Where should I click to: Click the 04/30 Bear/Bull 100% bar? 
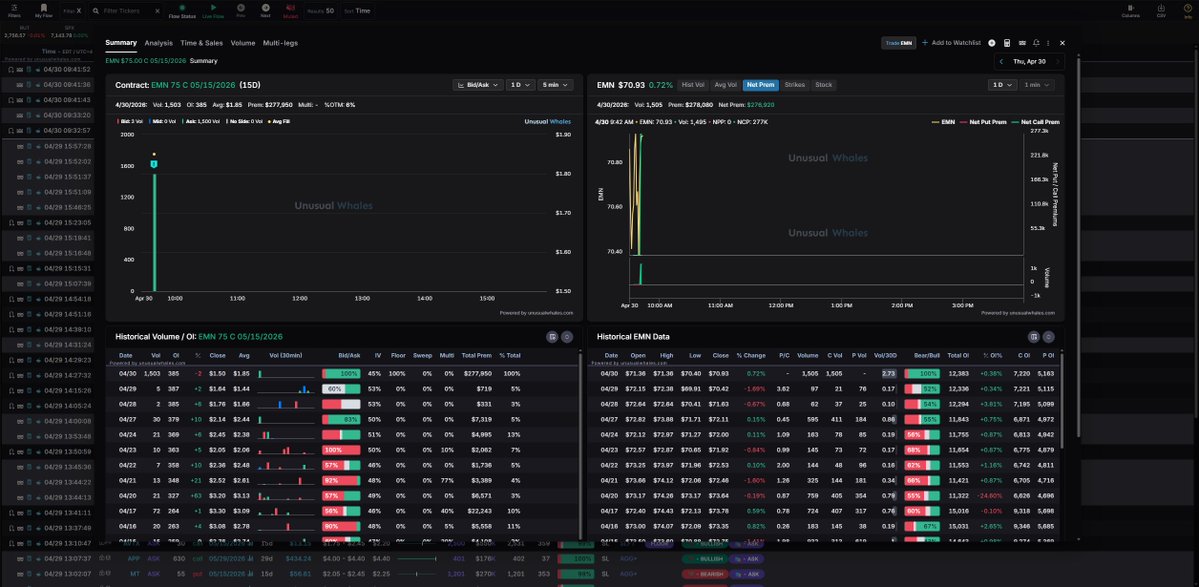pyautogui.click(x=921, y=374)
